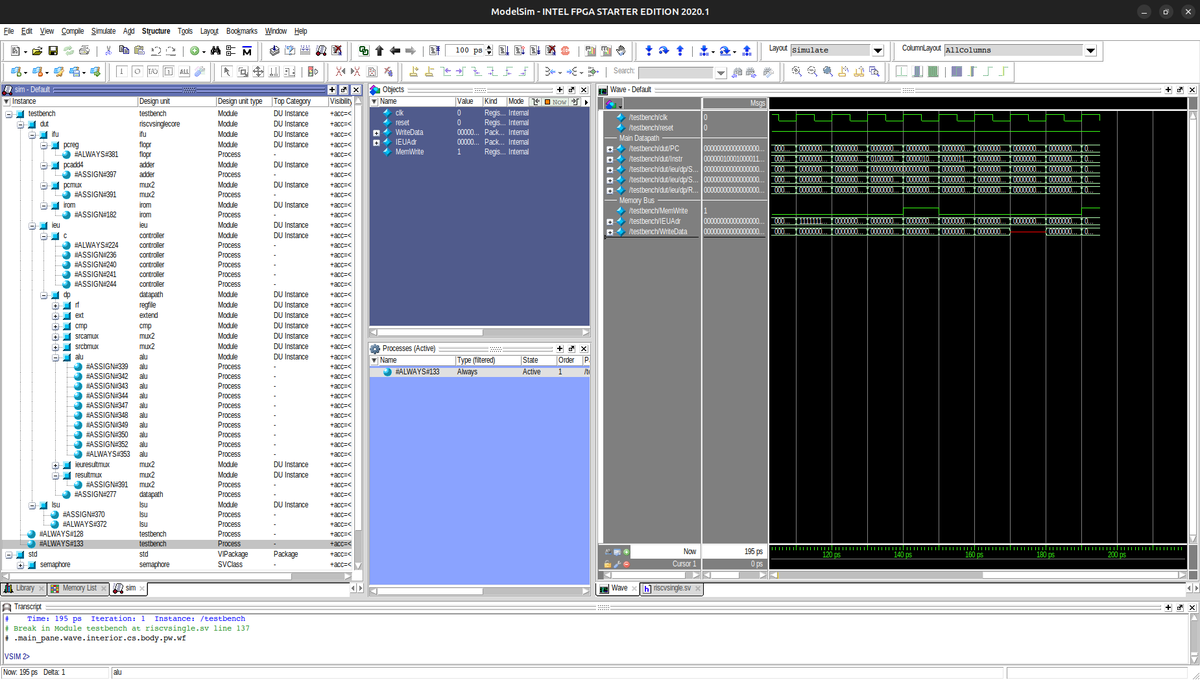The image size is (1200, 680).
Task: Open the Bookmarks menu
Action: [x=242, y=31]
